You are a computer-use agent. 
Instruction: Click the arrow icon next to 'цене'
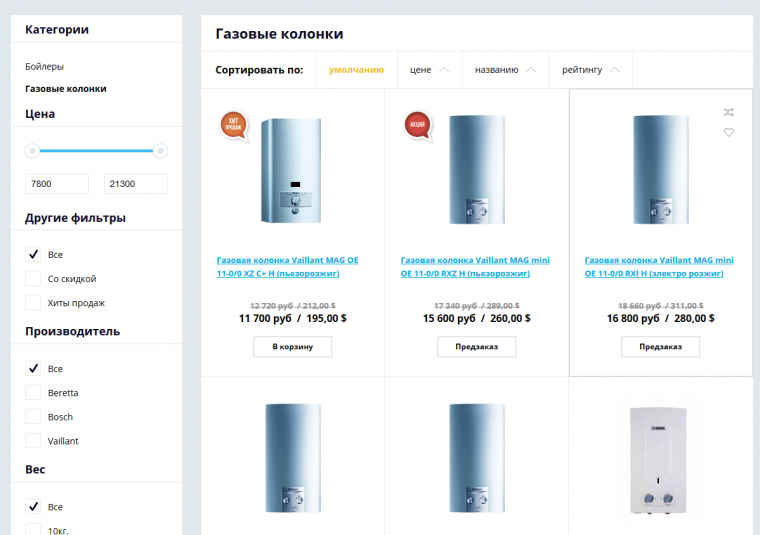444,70
